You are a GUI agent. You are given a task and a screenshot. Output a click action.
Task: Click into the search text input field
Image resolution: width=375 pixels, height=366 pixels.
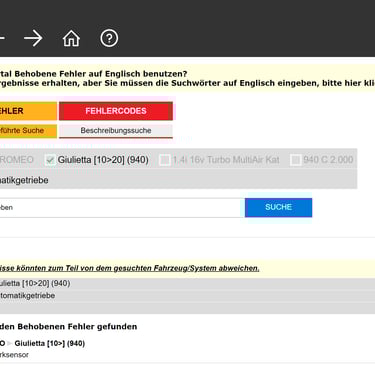122,208
